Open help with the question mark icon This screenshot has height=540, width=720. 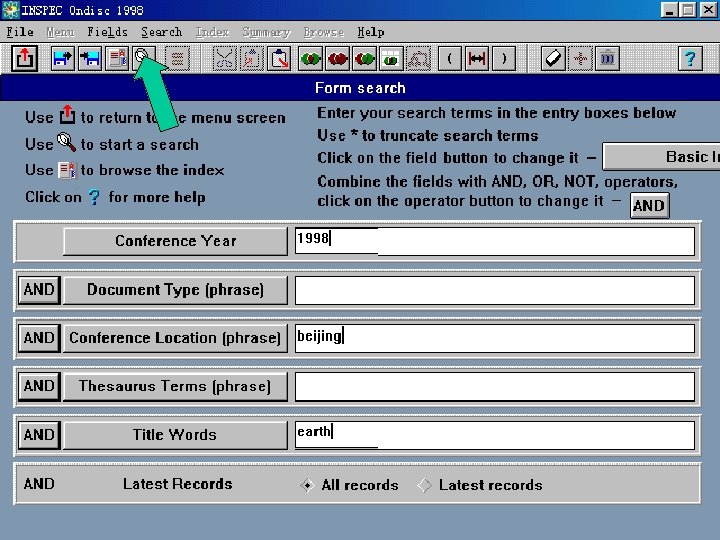tap(690, 58)
